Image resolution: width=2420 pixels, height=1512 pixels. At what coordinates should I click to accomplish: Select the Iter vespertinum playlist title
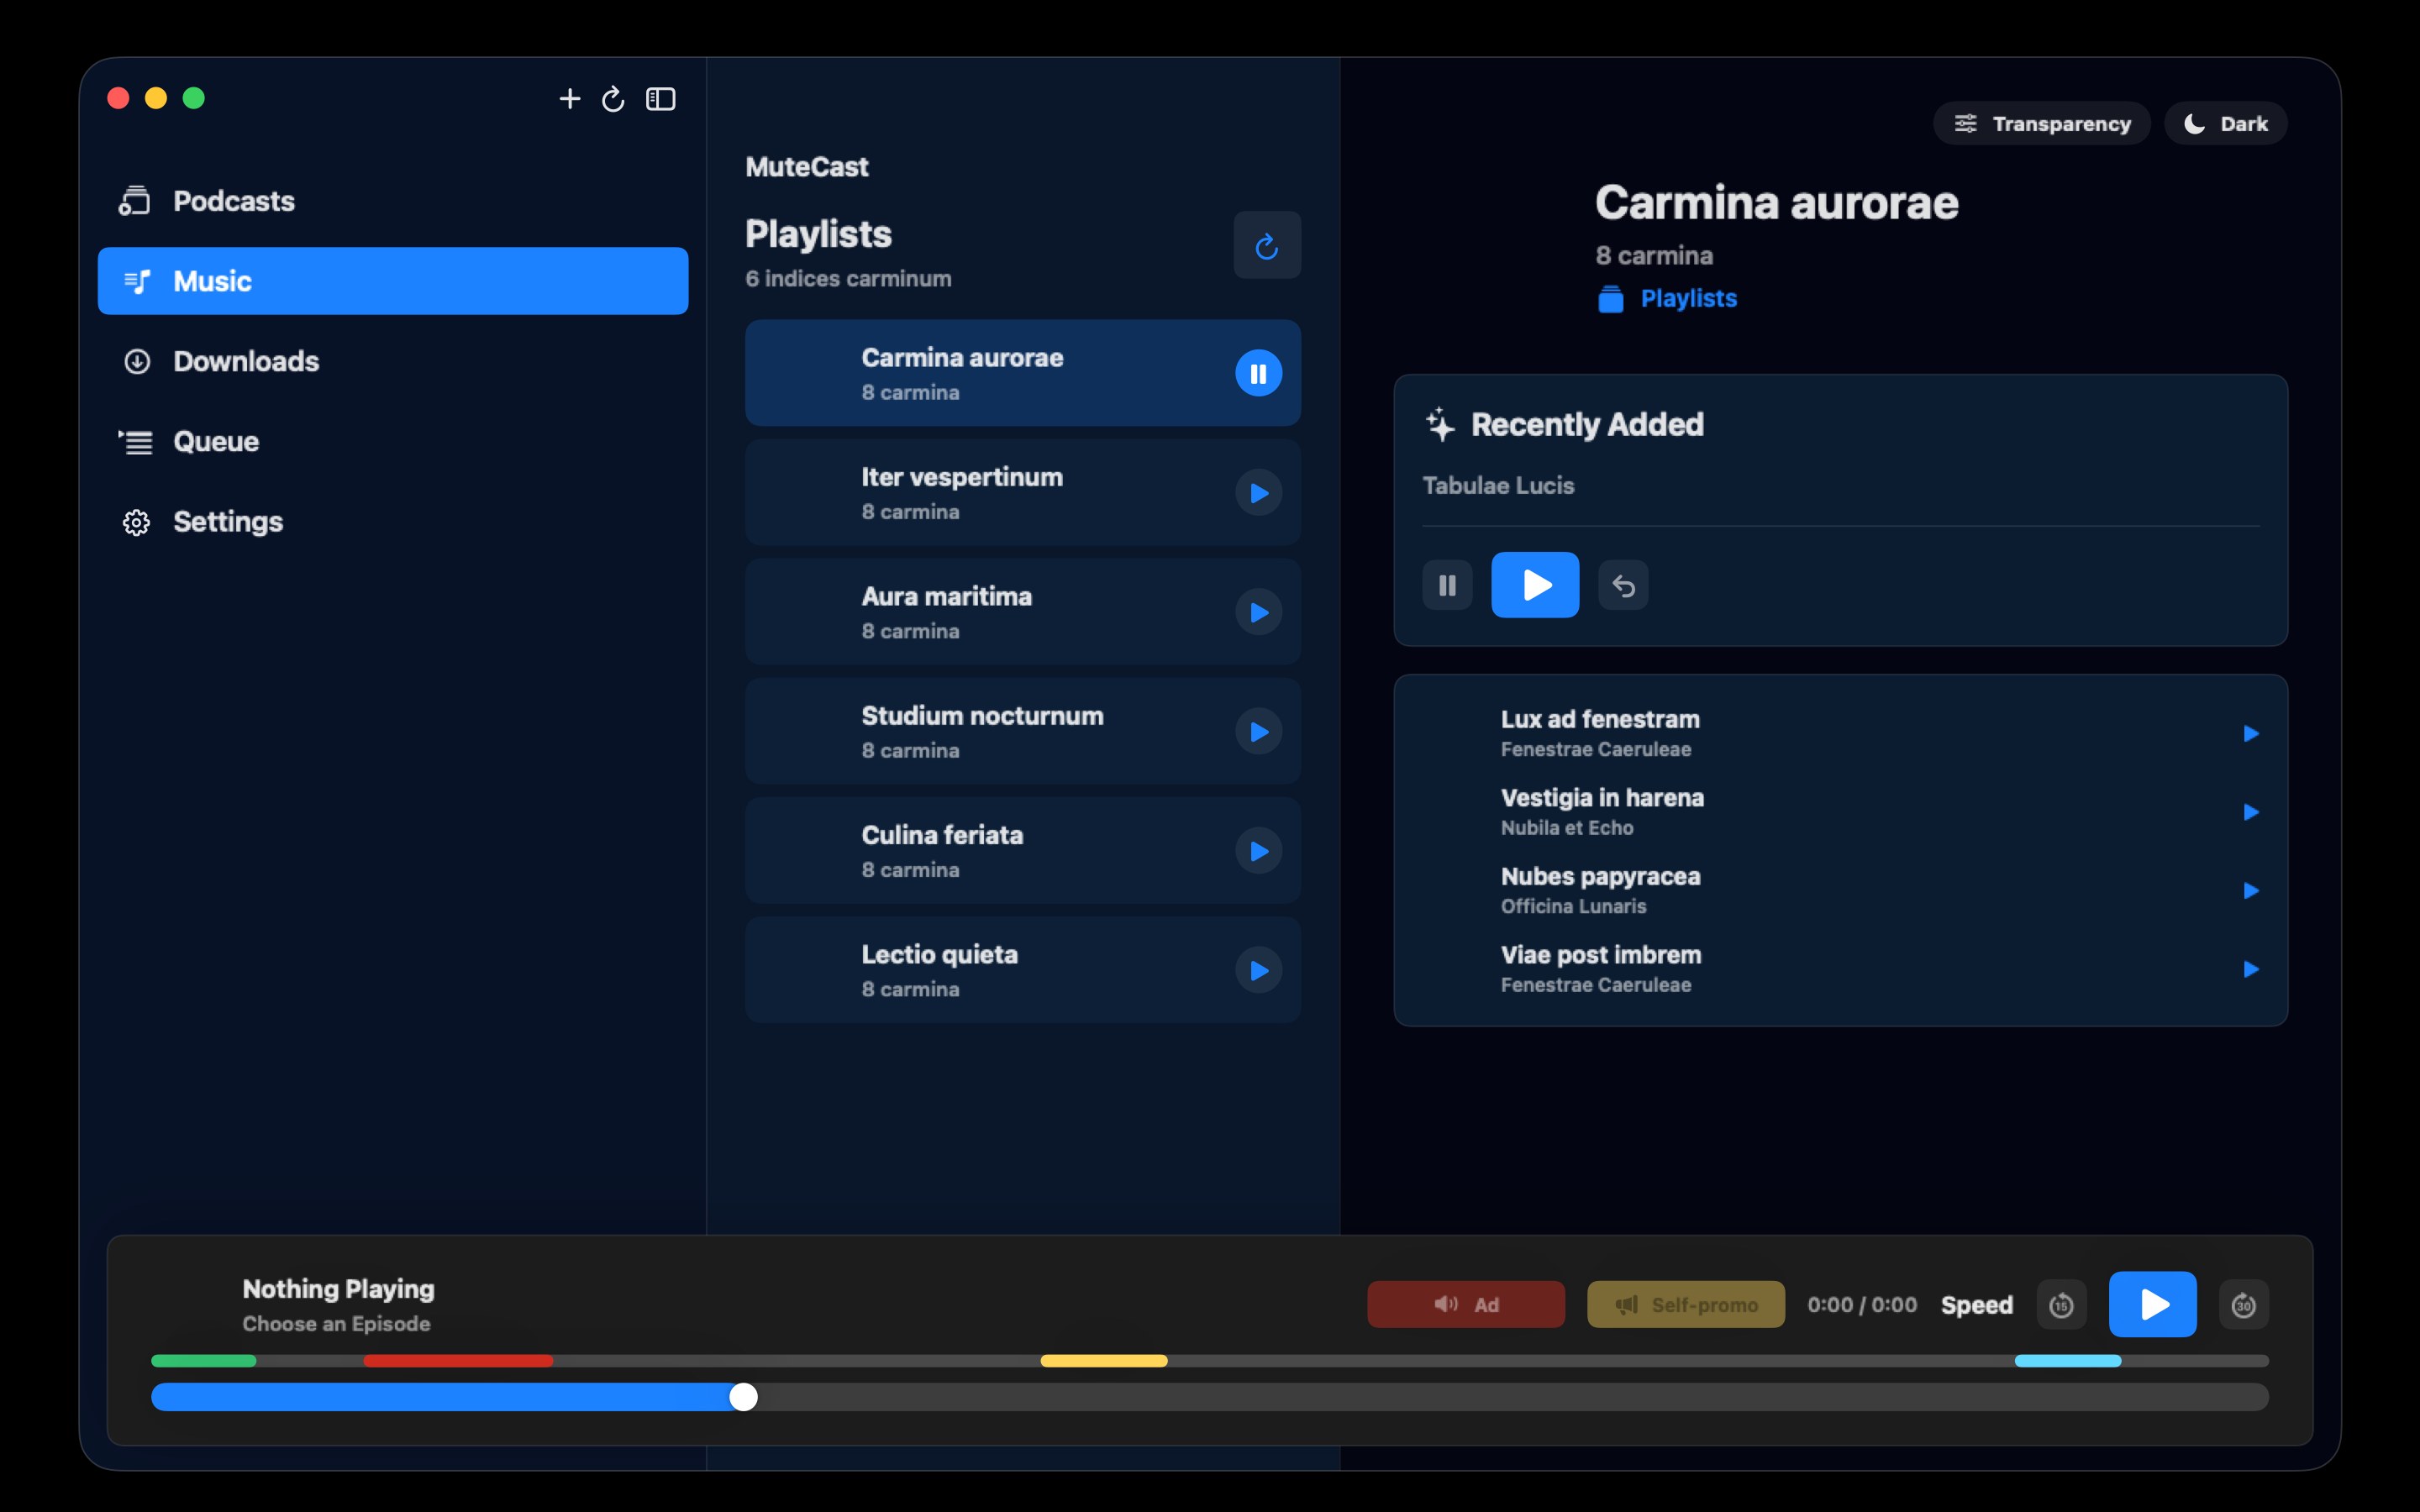tap(962, 477)
